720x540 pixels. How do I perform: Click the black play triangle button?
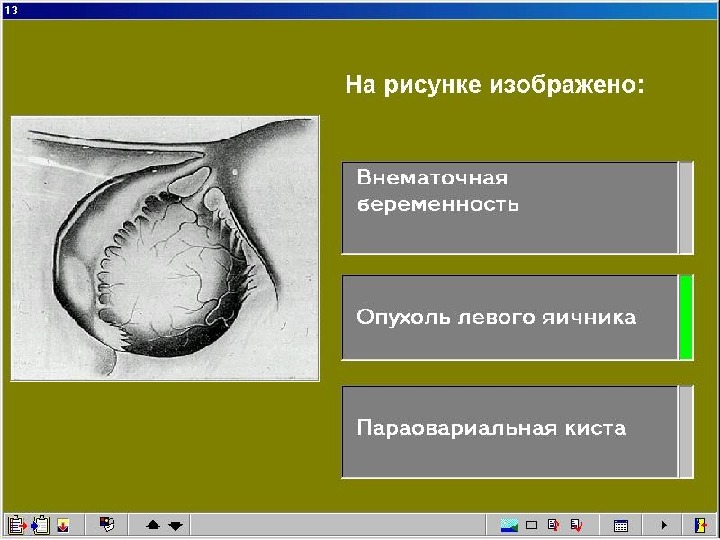tap(664, 525)
